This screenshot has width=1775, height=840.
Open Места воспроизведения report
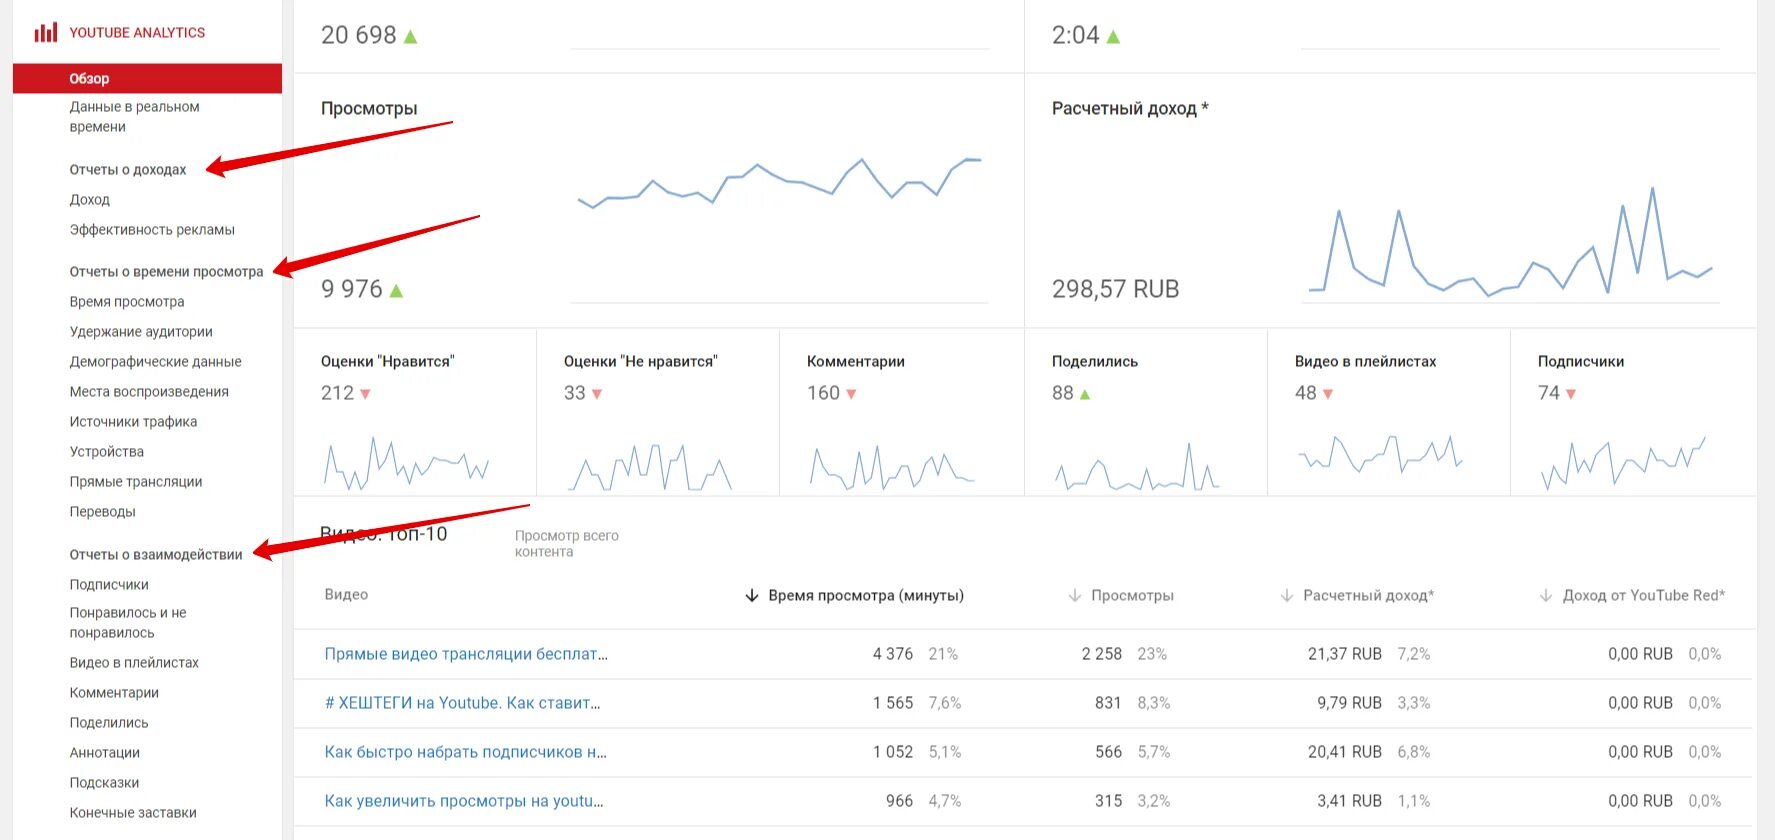tap(149, 392)
